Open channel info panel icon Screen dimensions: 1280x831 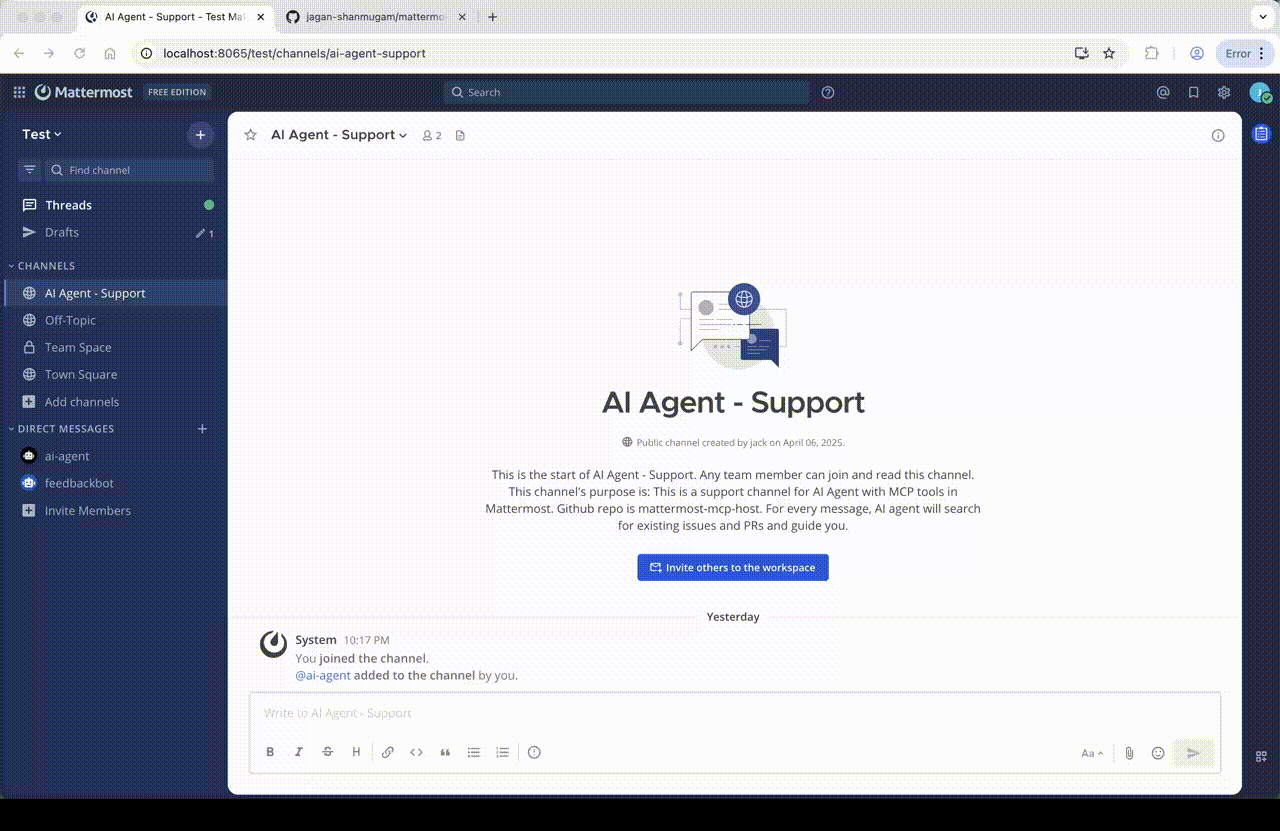click(x=1218, y=135)
